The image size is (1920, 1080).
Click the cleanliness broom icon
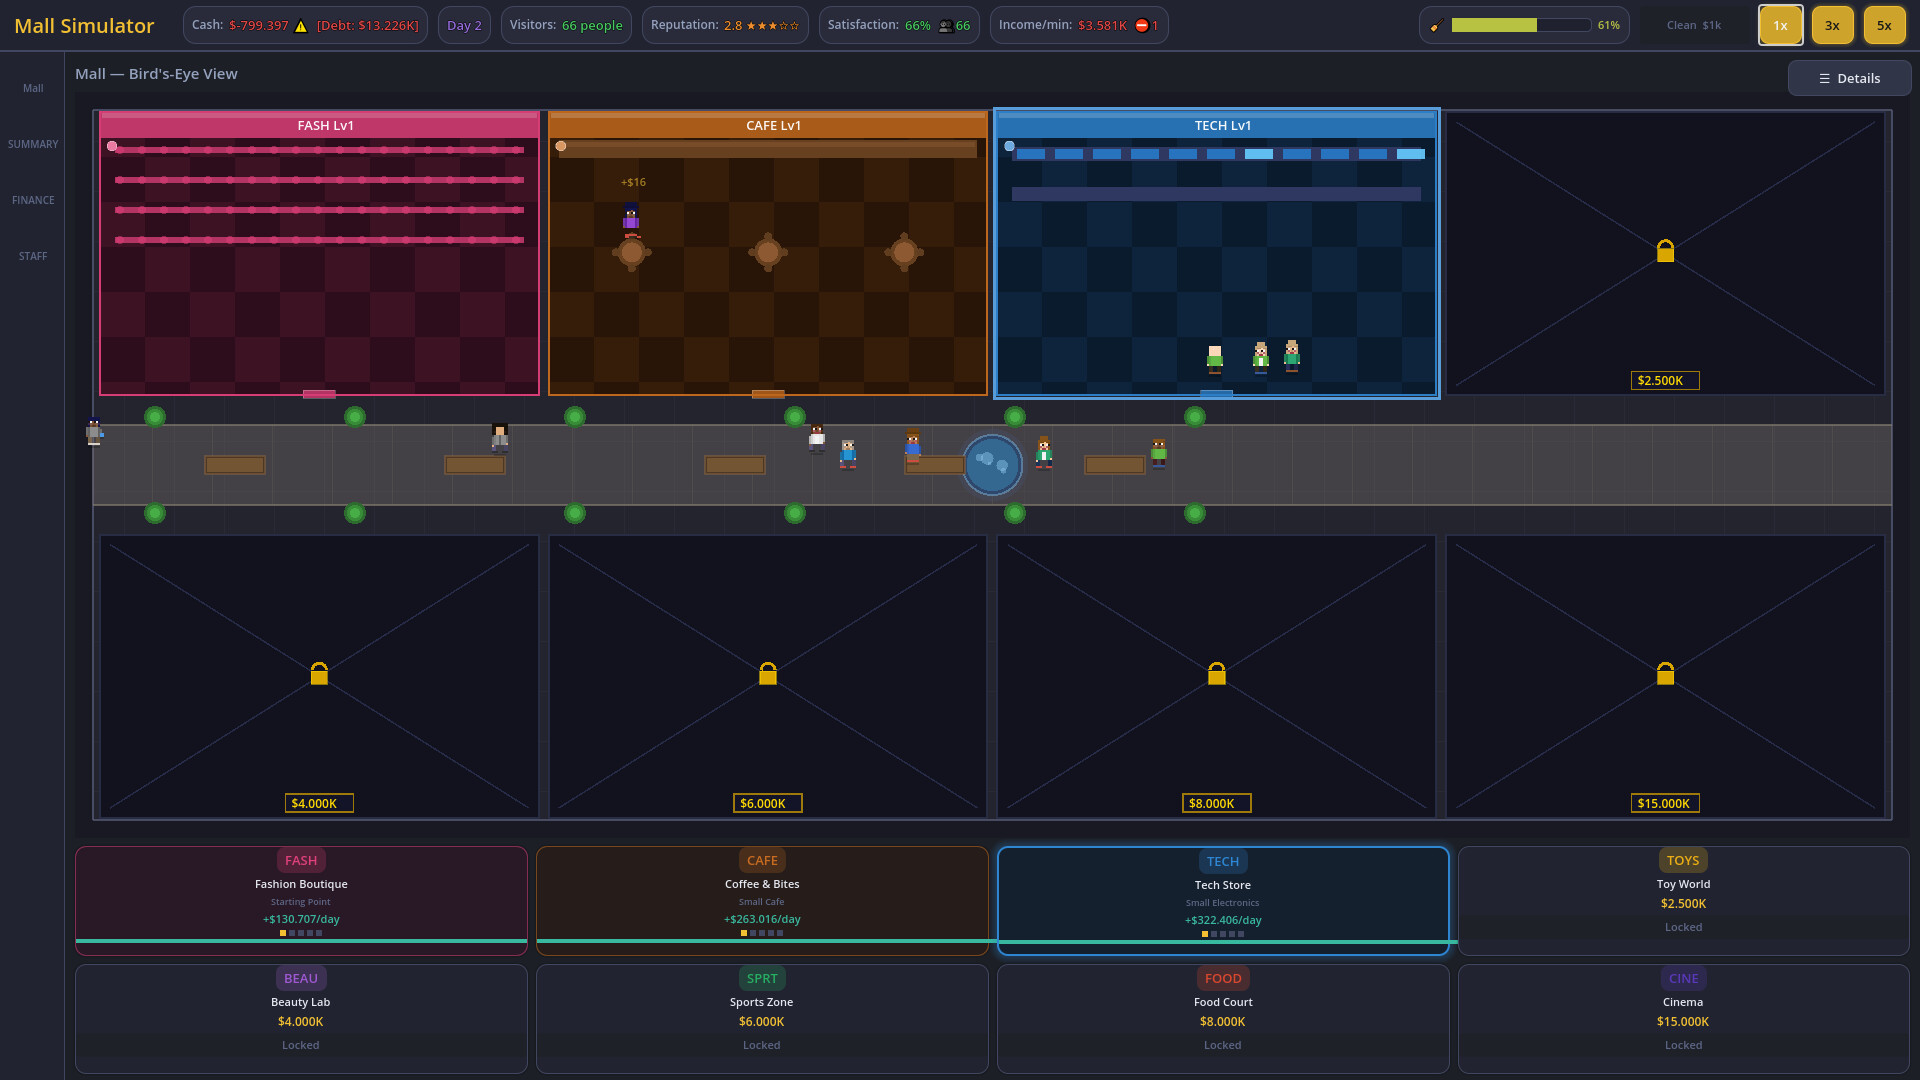point(1435,26)
